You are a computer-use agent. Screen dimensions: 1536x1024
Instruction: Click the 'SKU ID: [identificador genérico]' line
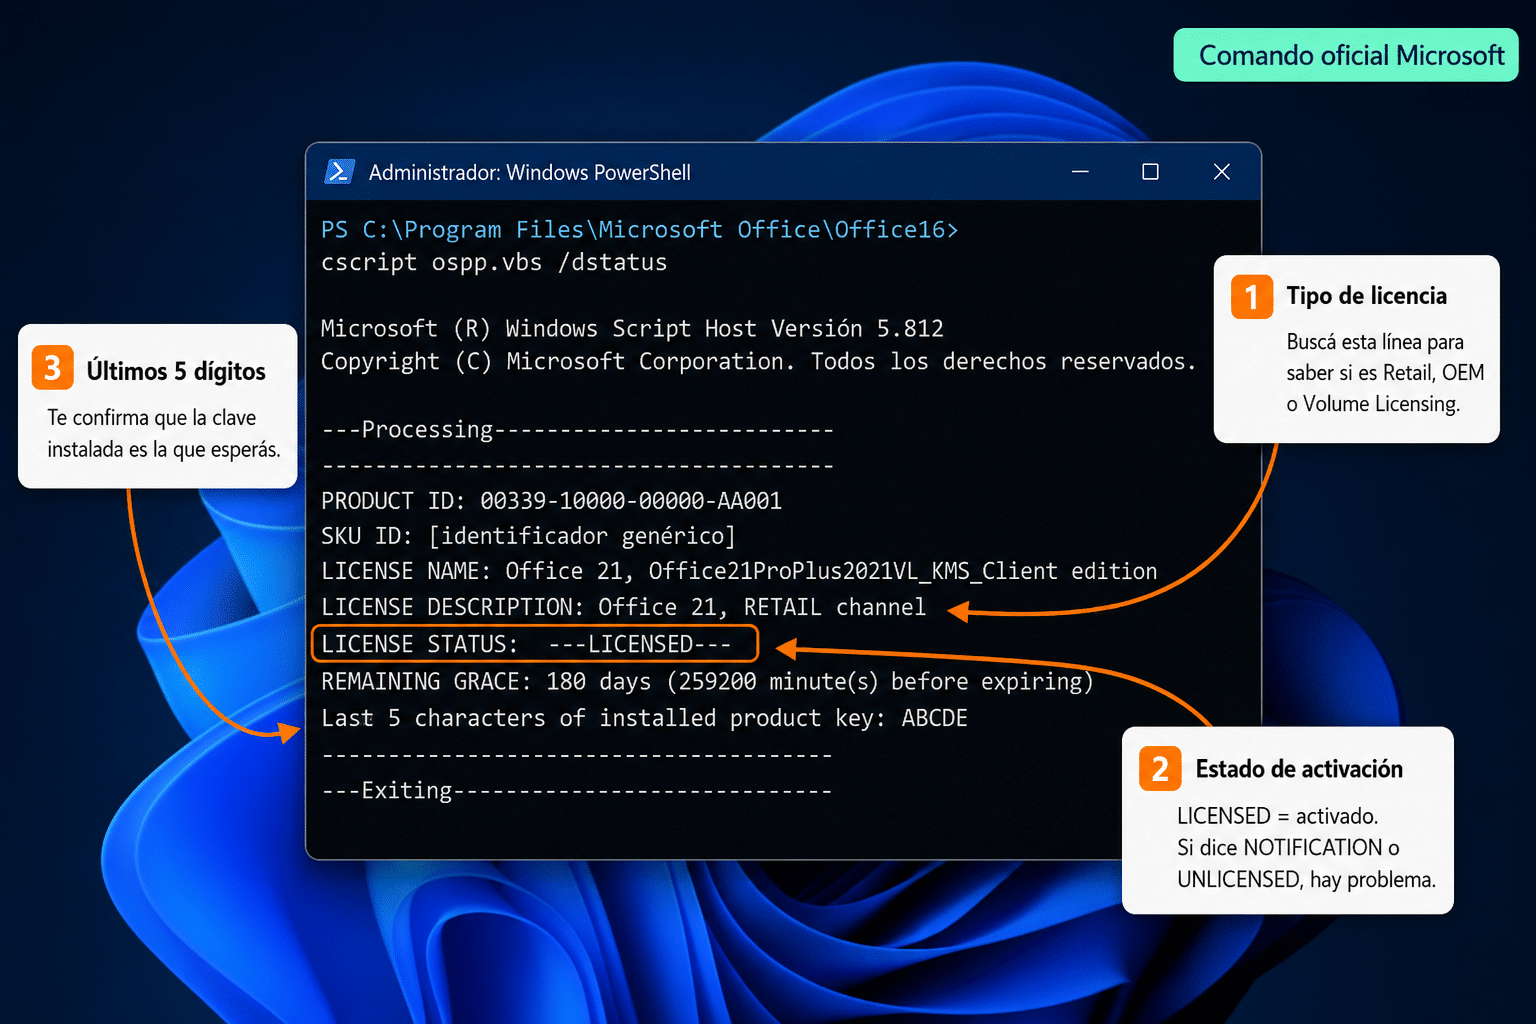[x=528, y=536]
